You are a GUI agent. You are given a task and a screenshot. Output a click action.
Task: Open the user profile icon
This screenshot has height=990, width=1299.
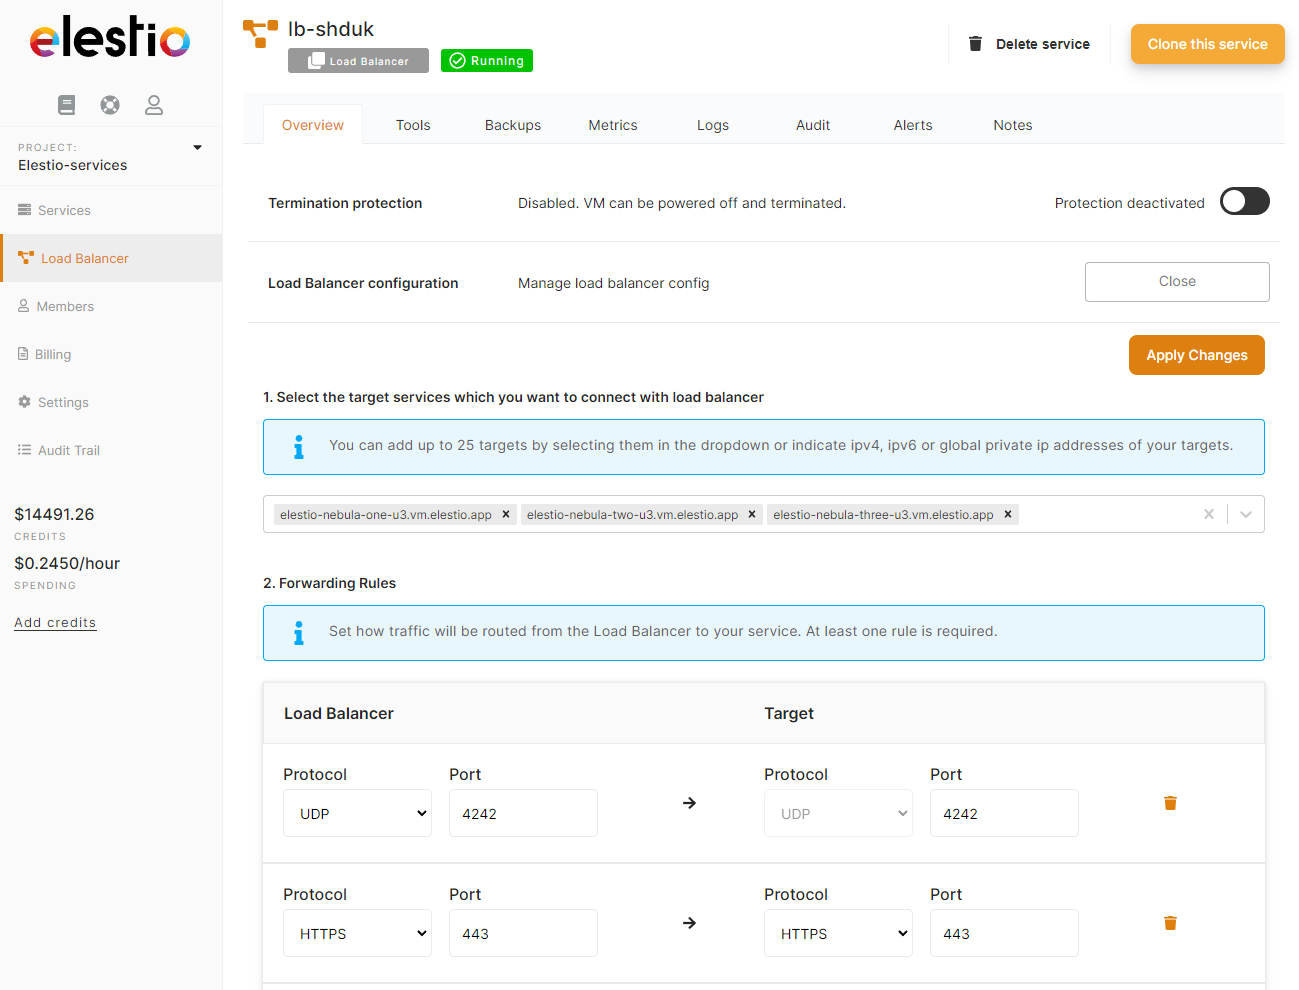154,105
